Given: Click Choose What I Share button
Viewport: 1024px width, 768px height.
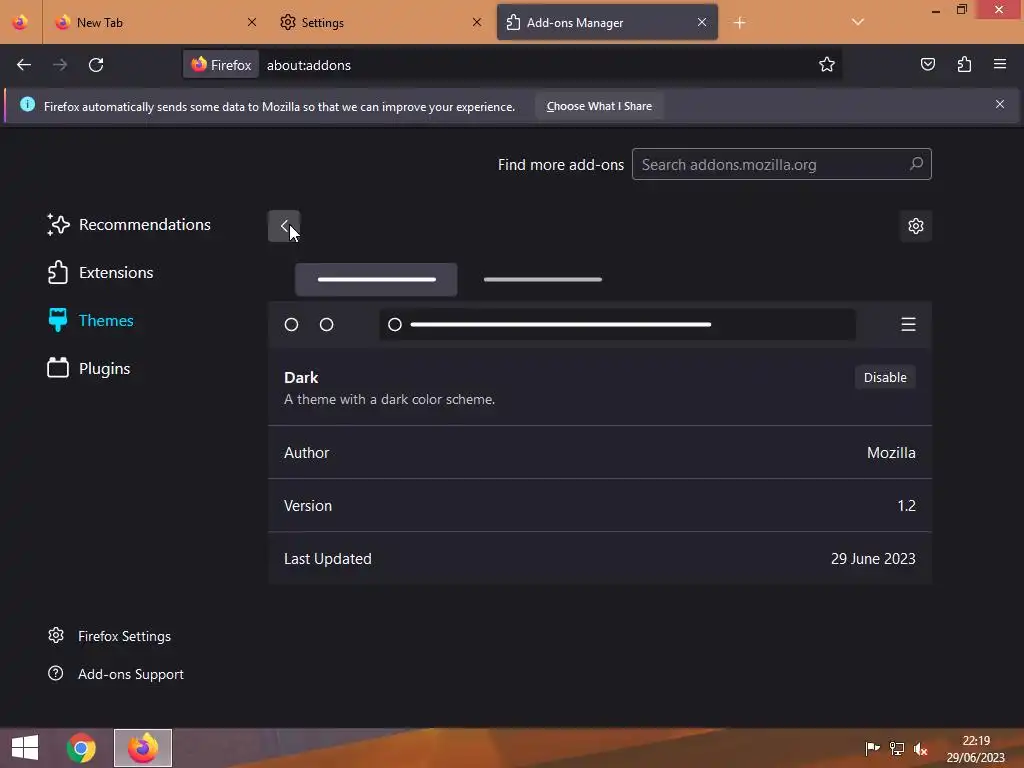Looking at the screenshot, I should (599, 106).
